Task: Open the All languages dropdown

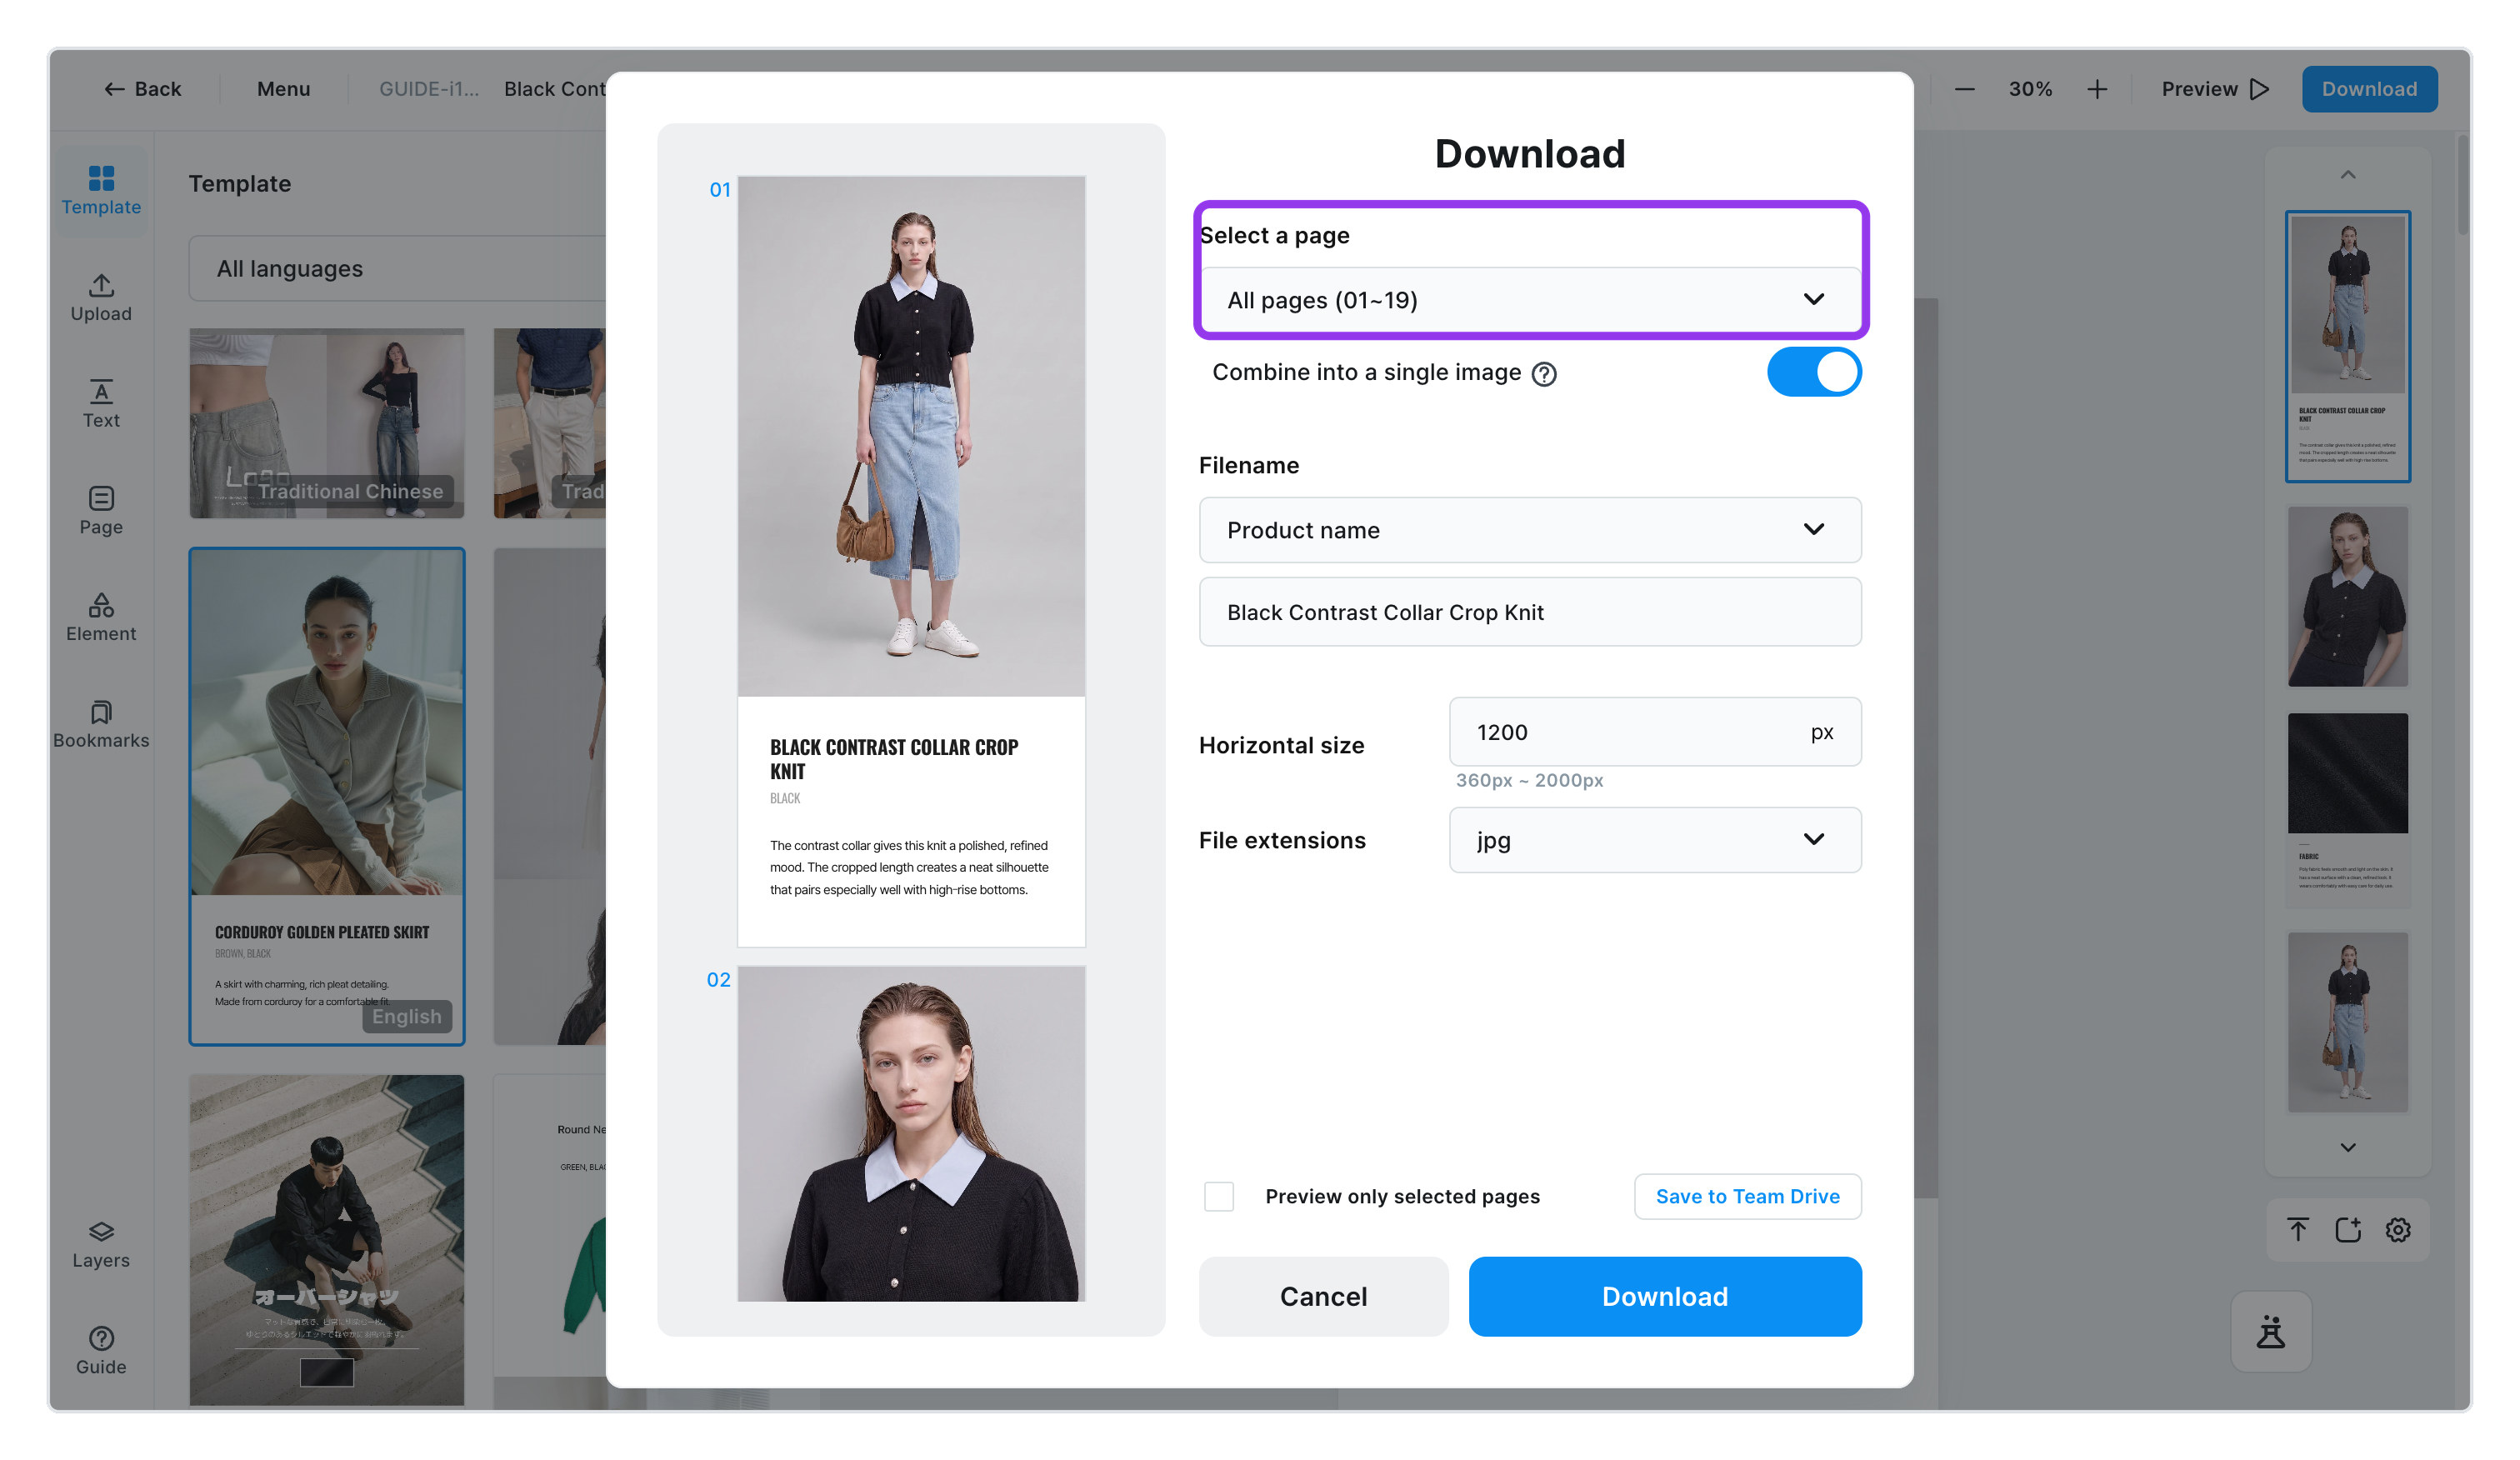Action: click(x=400, y=269)
